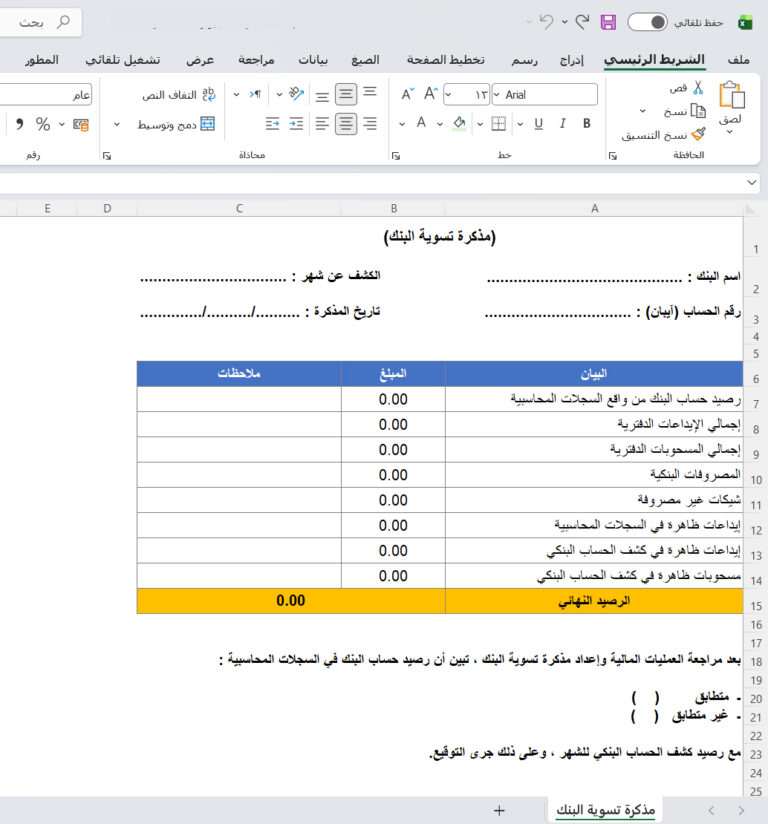Click the text Orientation icon
768x824 pixels.
coord(296,94)
